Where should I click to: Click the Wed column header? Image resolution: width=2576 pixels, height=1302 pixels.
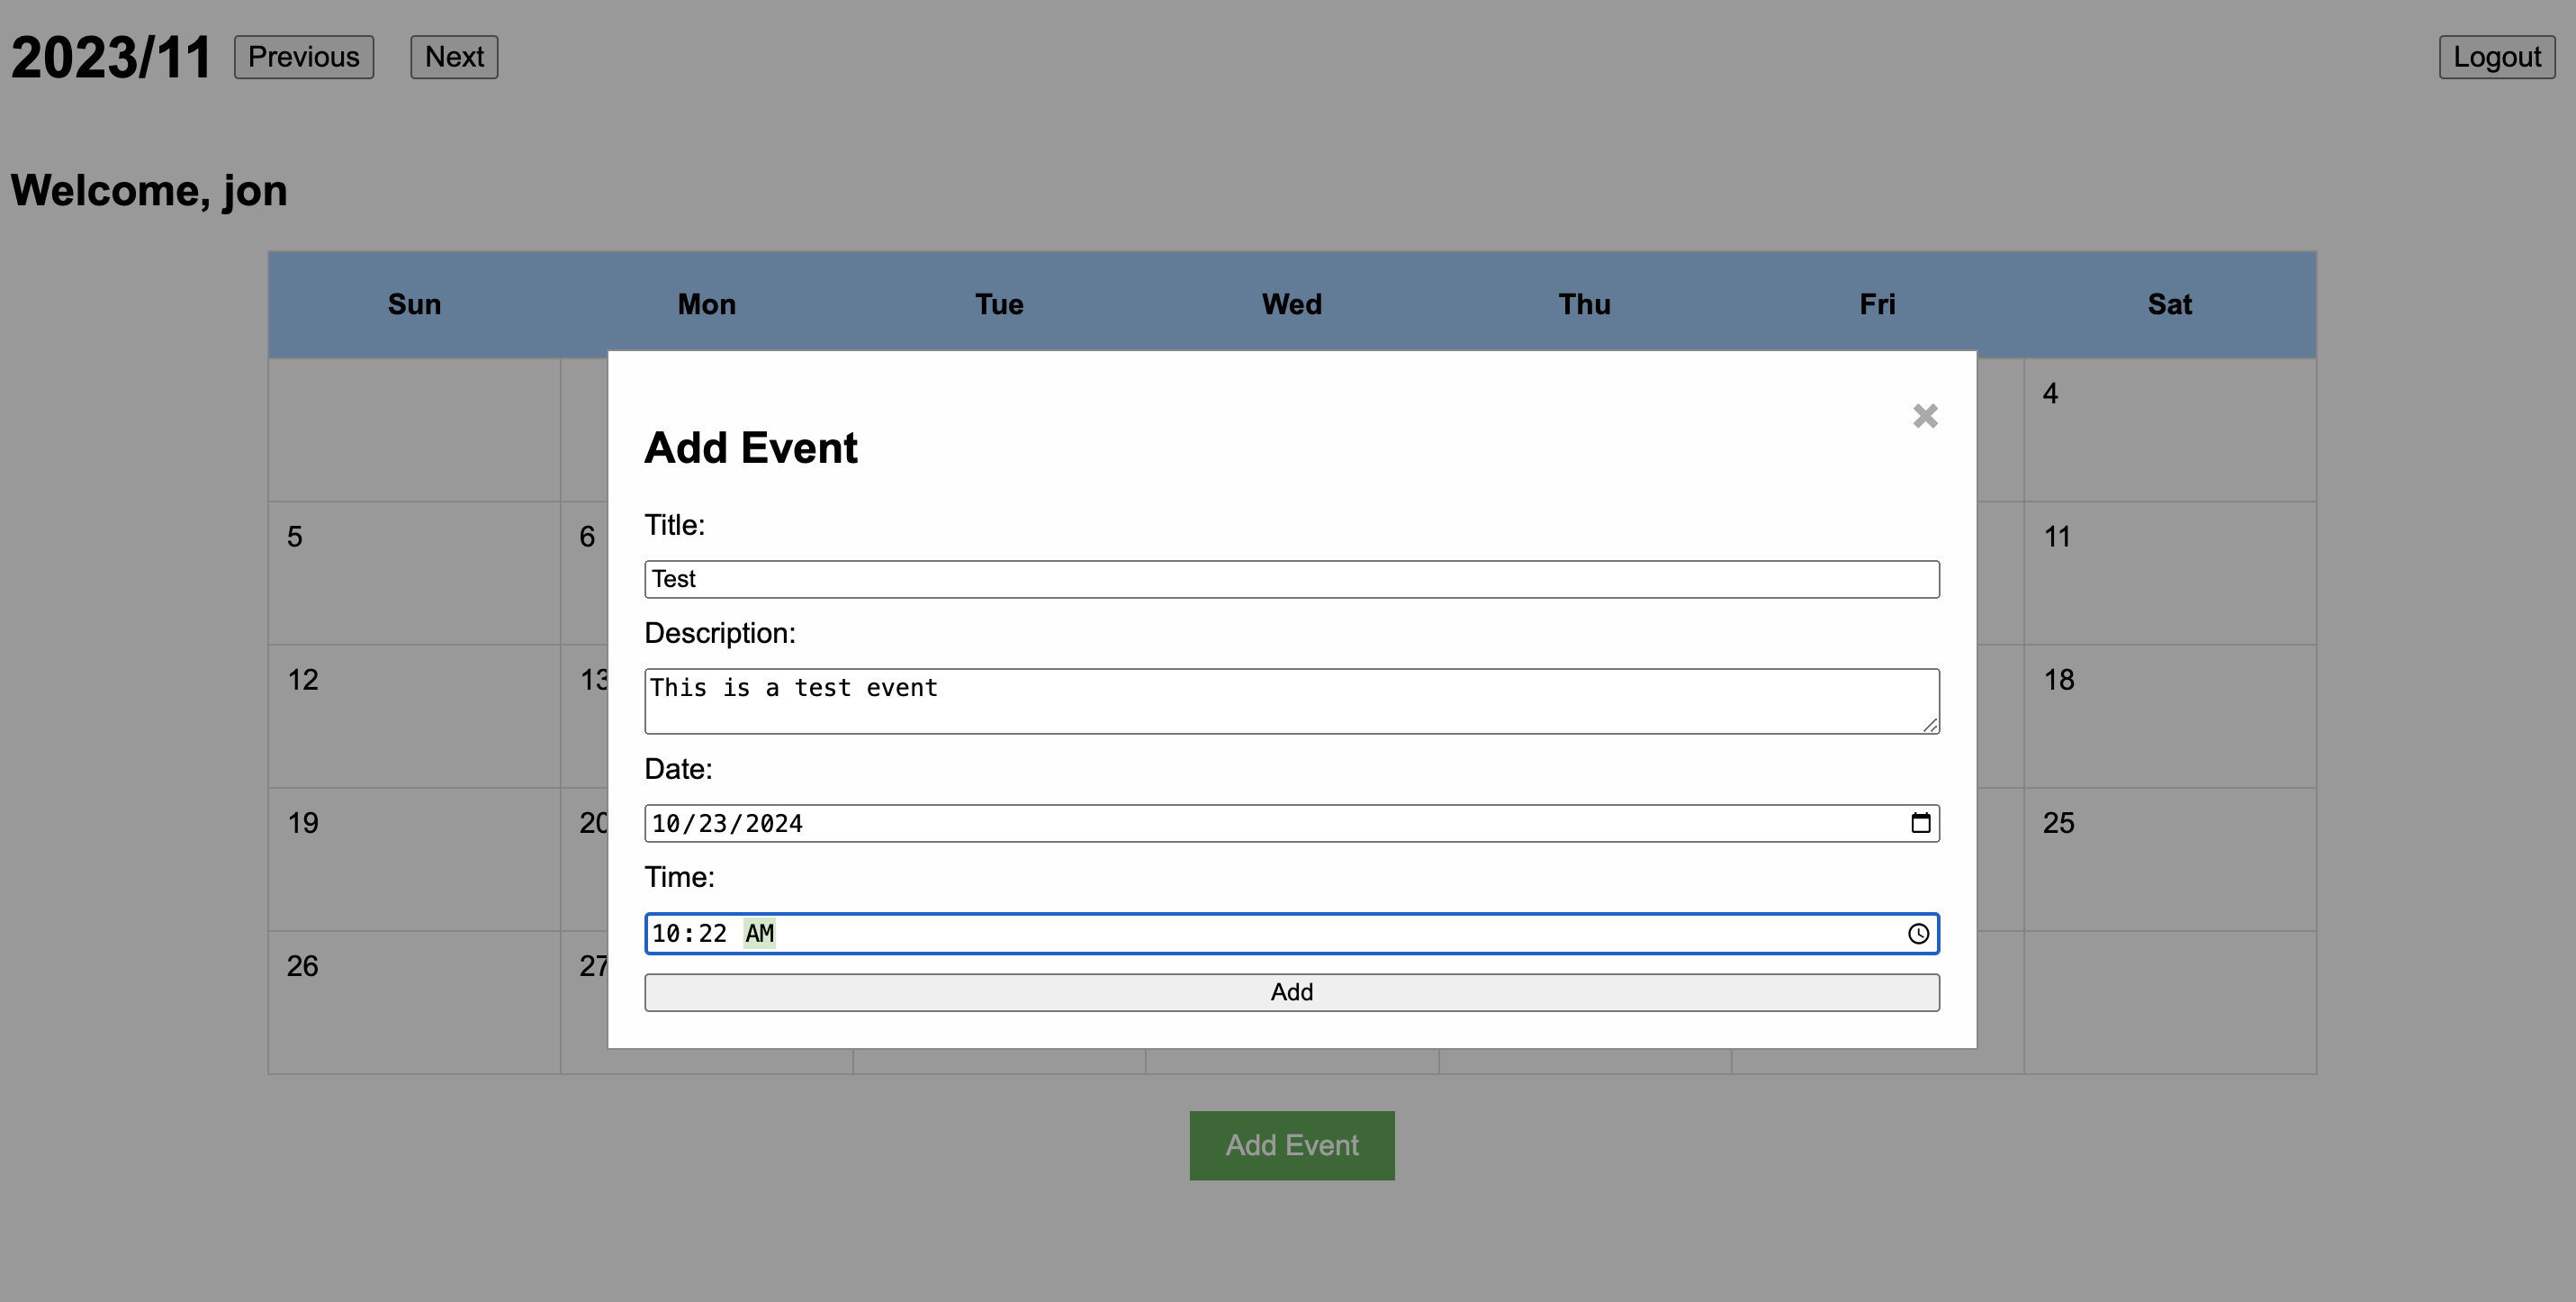(x=1292, y=304)
